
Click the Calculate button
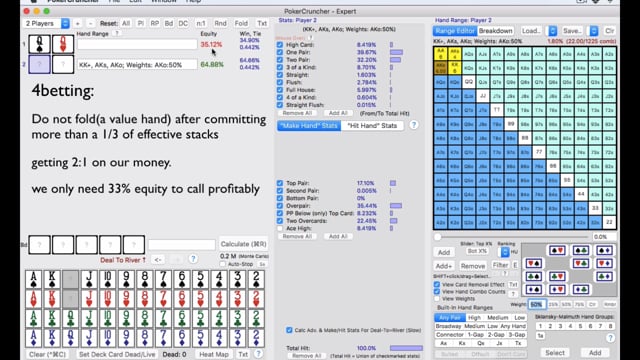tap(243, 244)
